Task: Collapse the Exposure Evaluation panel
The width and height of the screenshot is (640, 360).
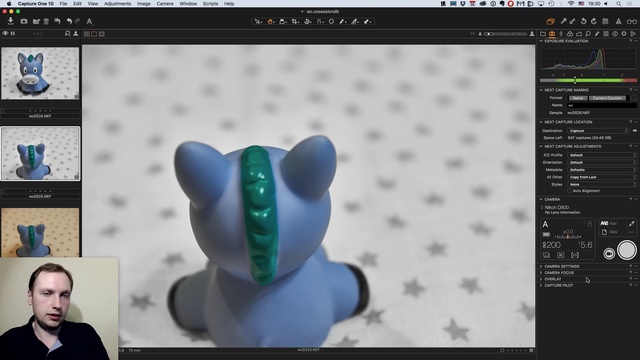Action: (x=542, y=41)
